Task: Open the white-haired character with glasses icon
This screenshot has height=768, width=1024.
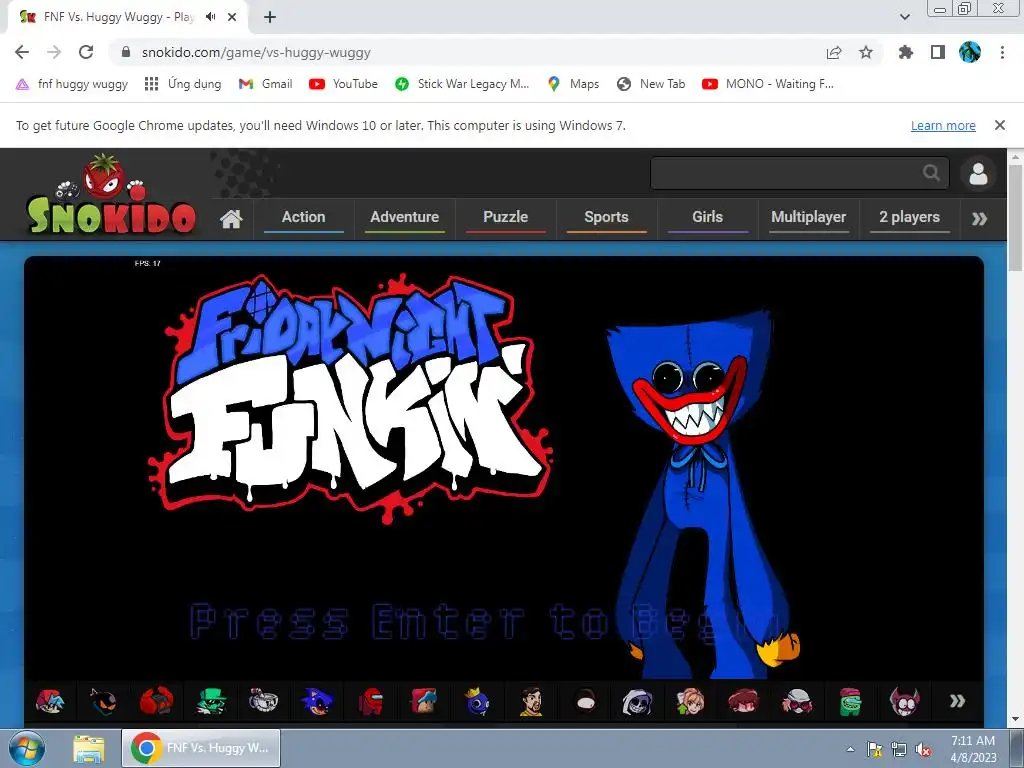Action: (797, 701)
